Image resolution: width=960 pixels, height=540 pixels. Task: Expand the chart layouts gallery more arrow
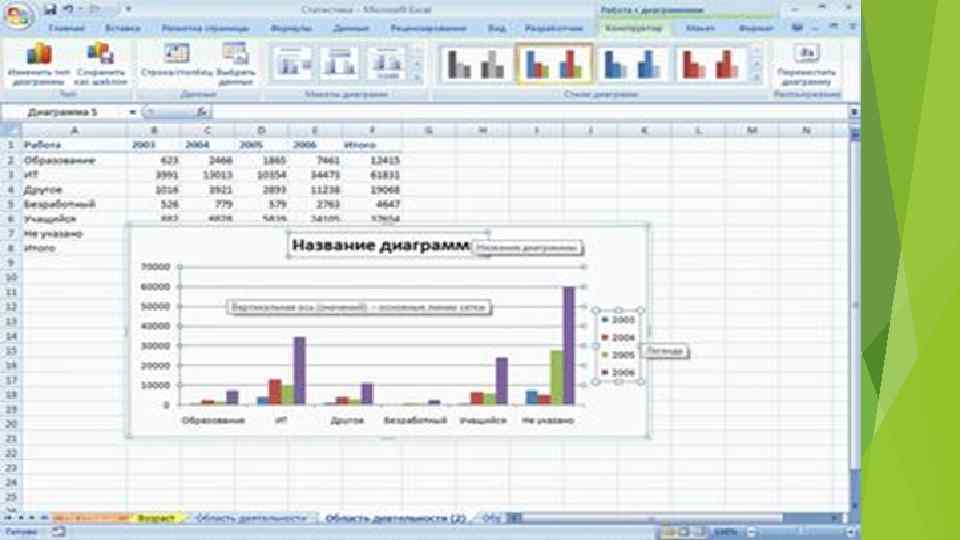point(418,78)
